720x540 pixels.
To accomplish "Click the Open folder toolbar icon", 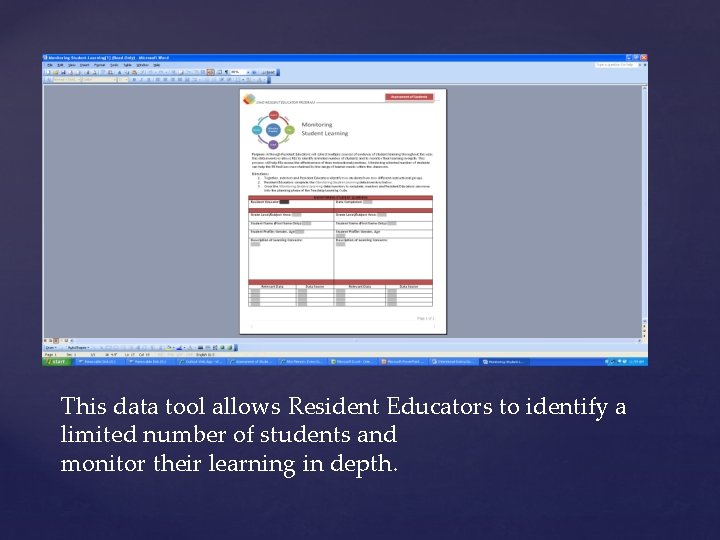I will tap(56, 72).
